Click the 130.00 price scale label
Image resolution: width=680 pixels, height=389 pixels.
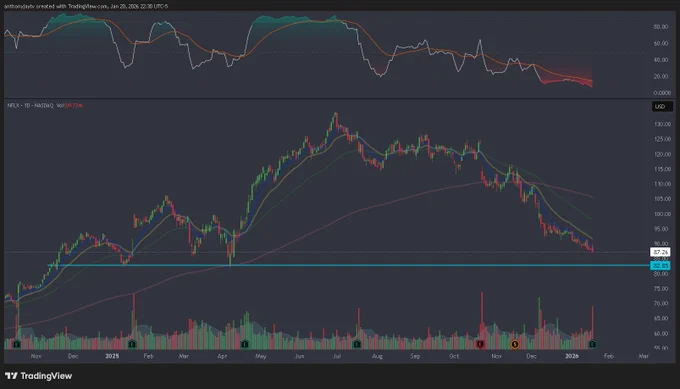(x=662, y=124)
